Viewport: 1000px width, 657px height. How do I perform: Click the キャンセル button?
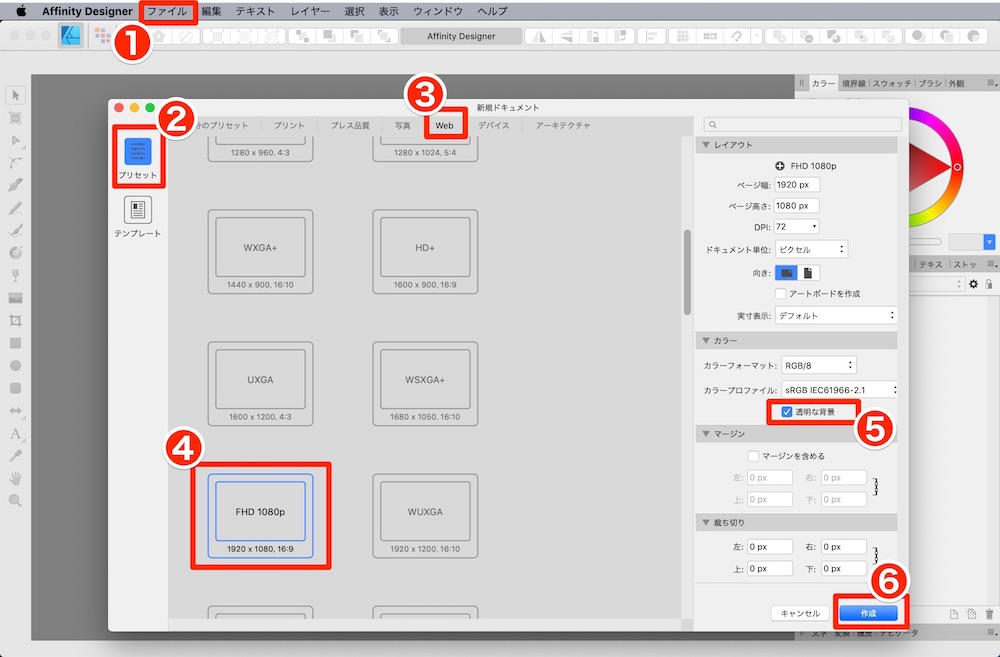tap(800, 614)
